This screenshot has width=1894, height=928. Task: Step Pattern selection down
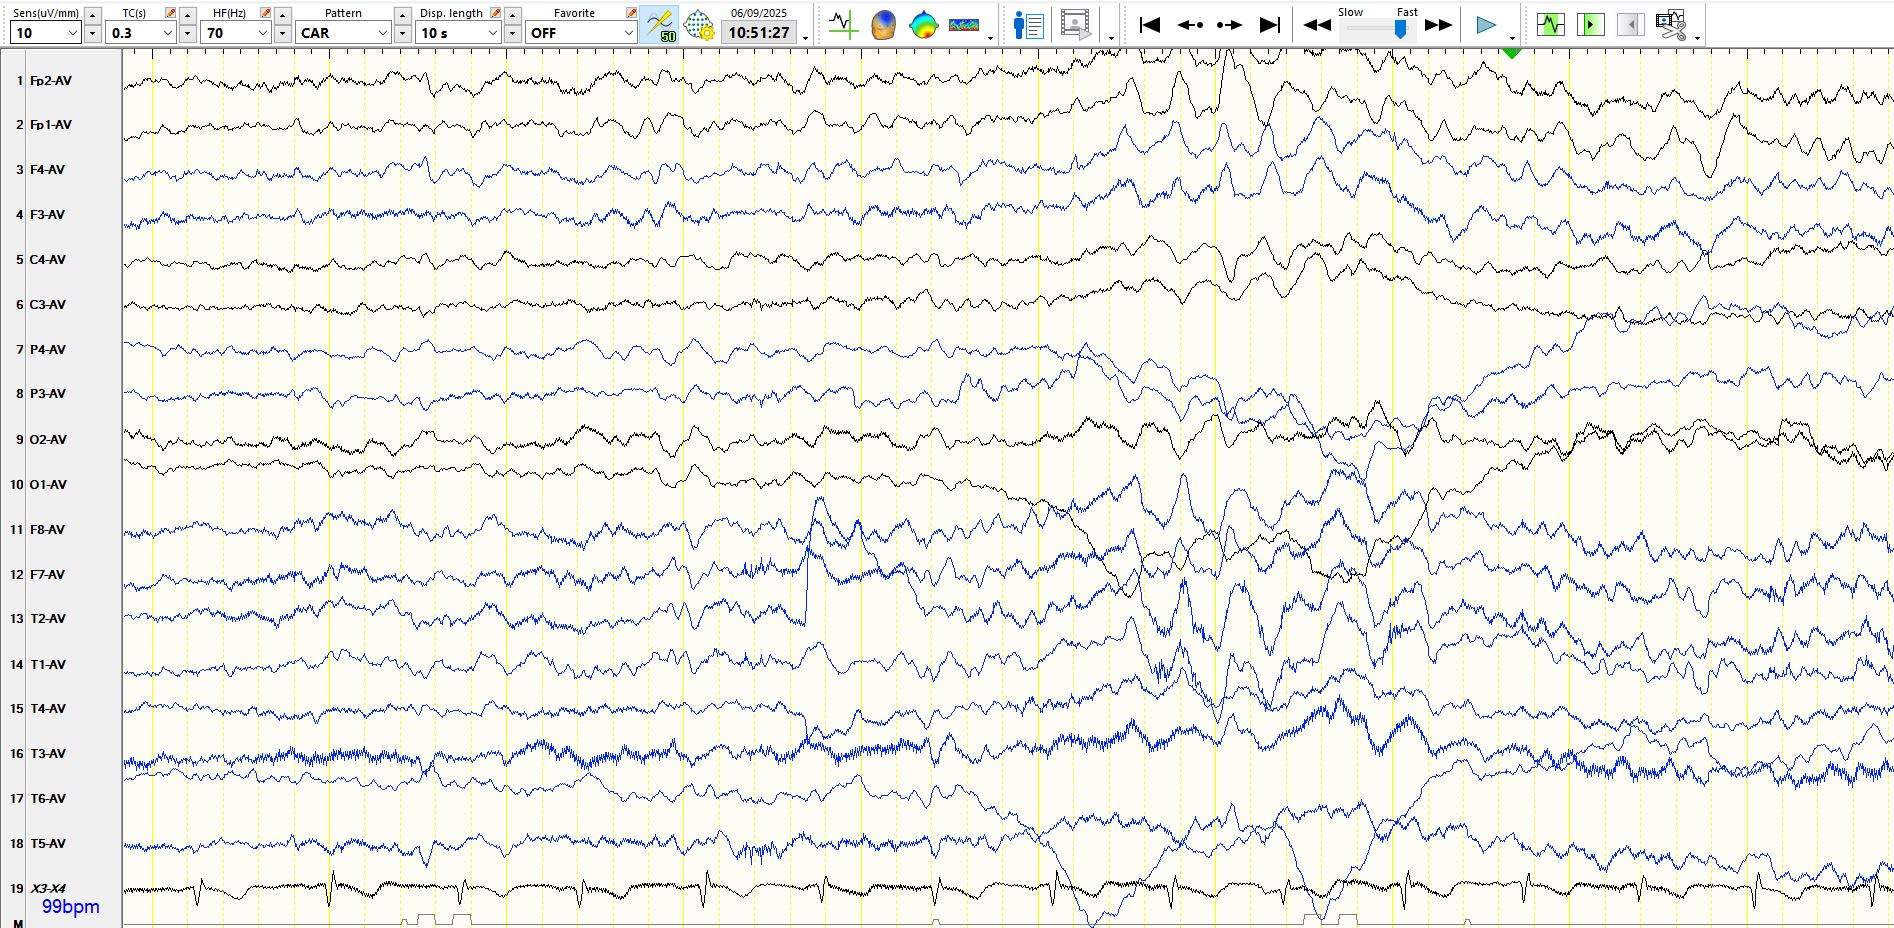(x=402, y=33)
